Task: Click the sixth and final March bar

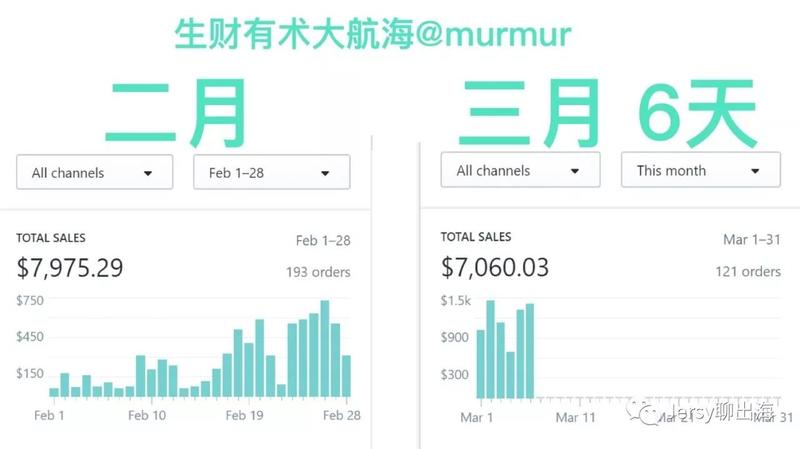Action: (x=530, y=351)
